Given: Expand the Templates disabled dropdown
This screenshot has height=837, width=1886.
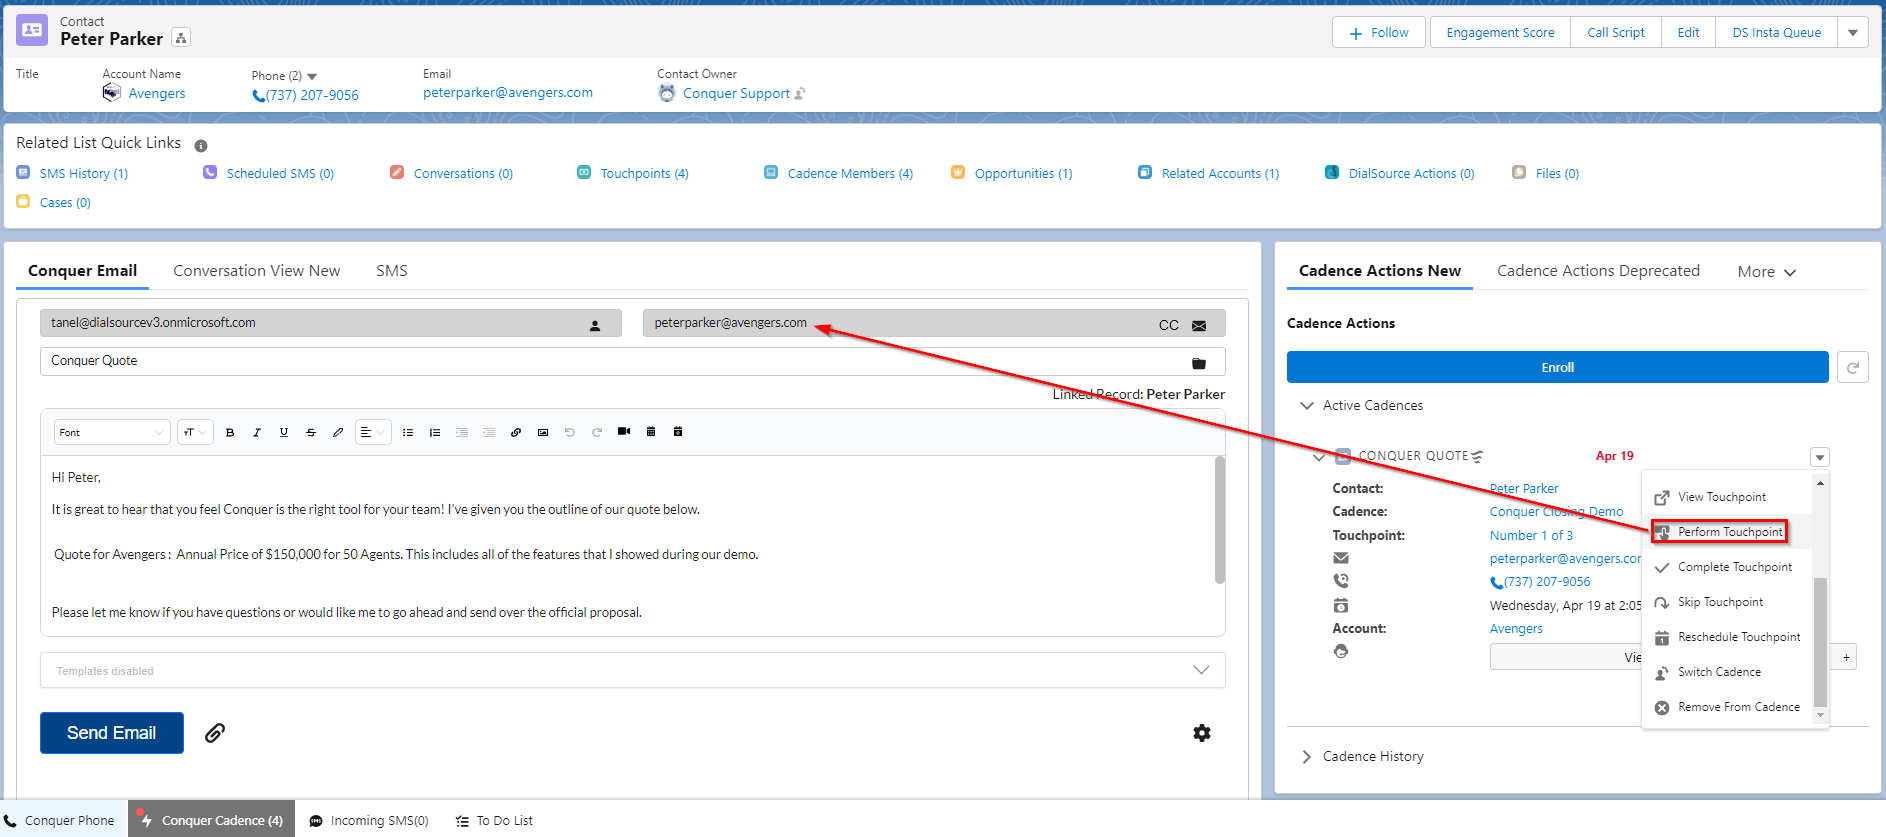Looking at the screenshot, I should 633,670.
